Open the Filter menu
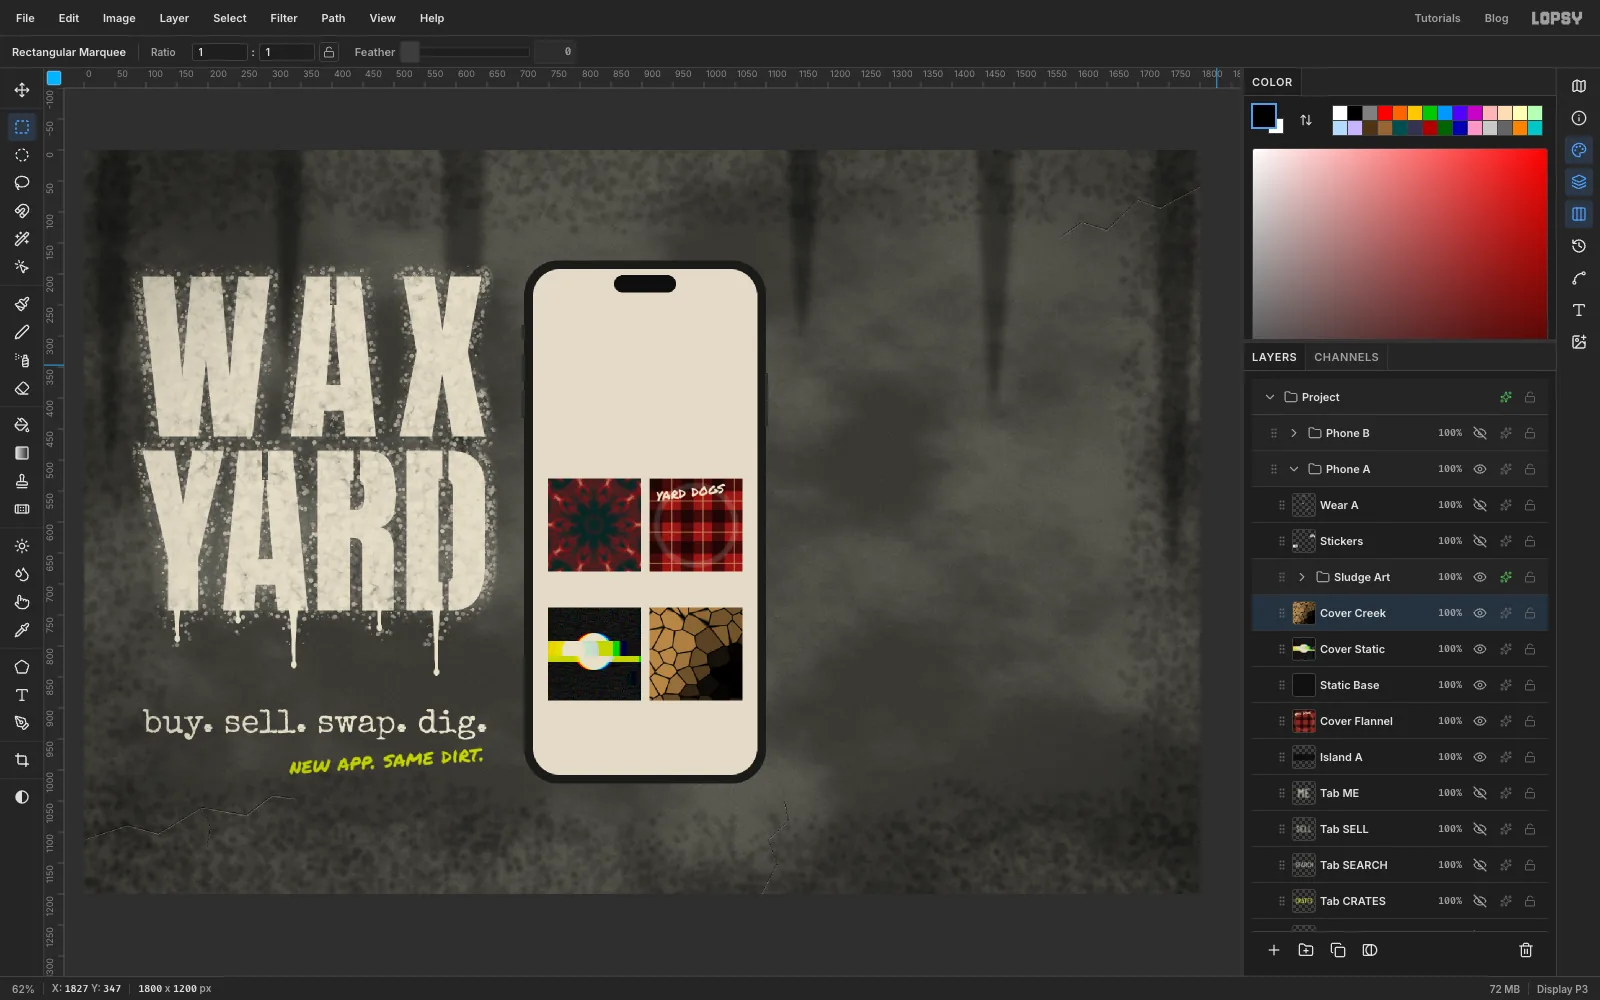 click(x=284, y=18)
